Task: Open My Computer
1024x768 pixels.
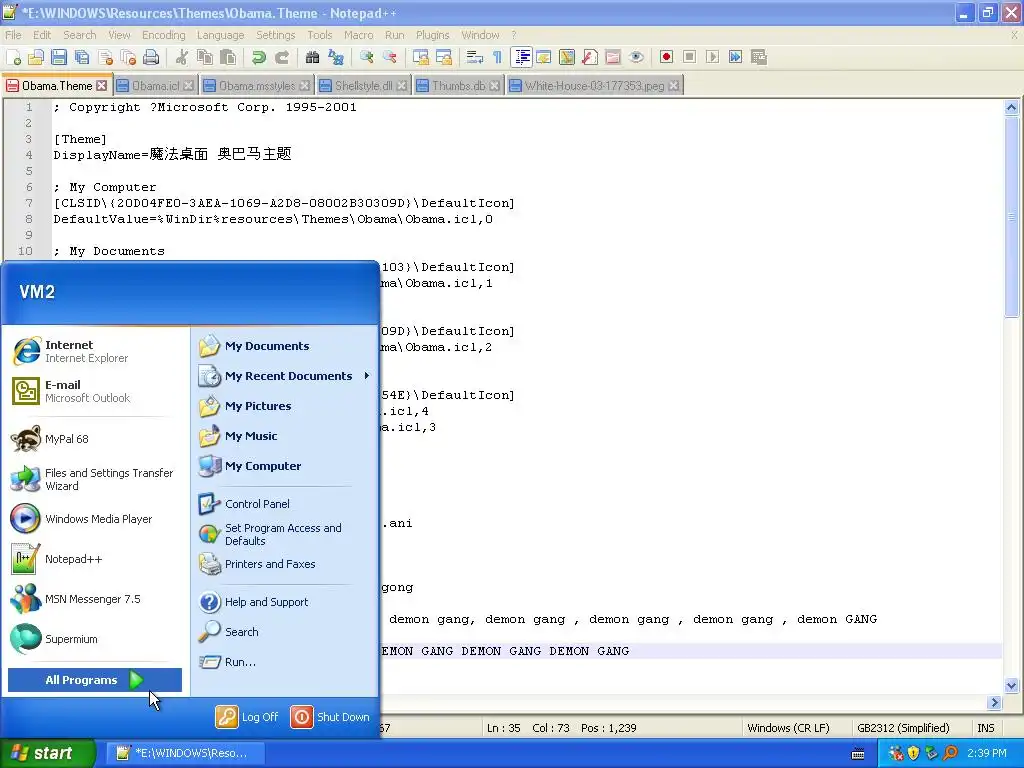Action: [285, 466]
